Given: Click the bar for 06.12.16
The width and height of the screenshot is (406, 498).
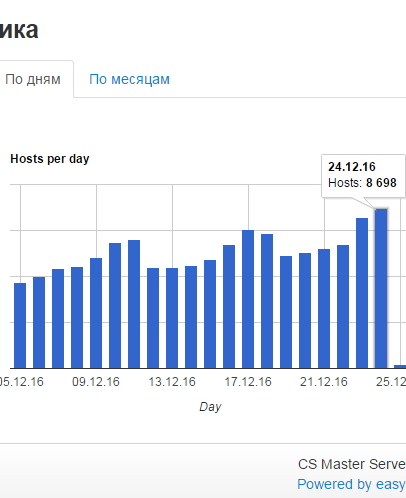Looking at the screenshot, I should [39, 323].
